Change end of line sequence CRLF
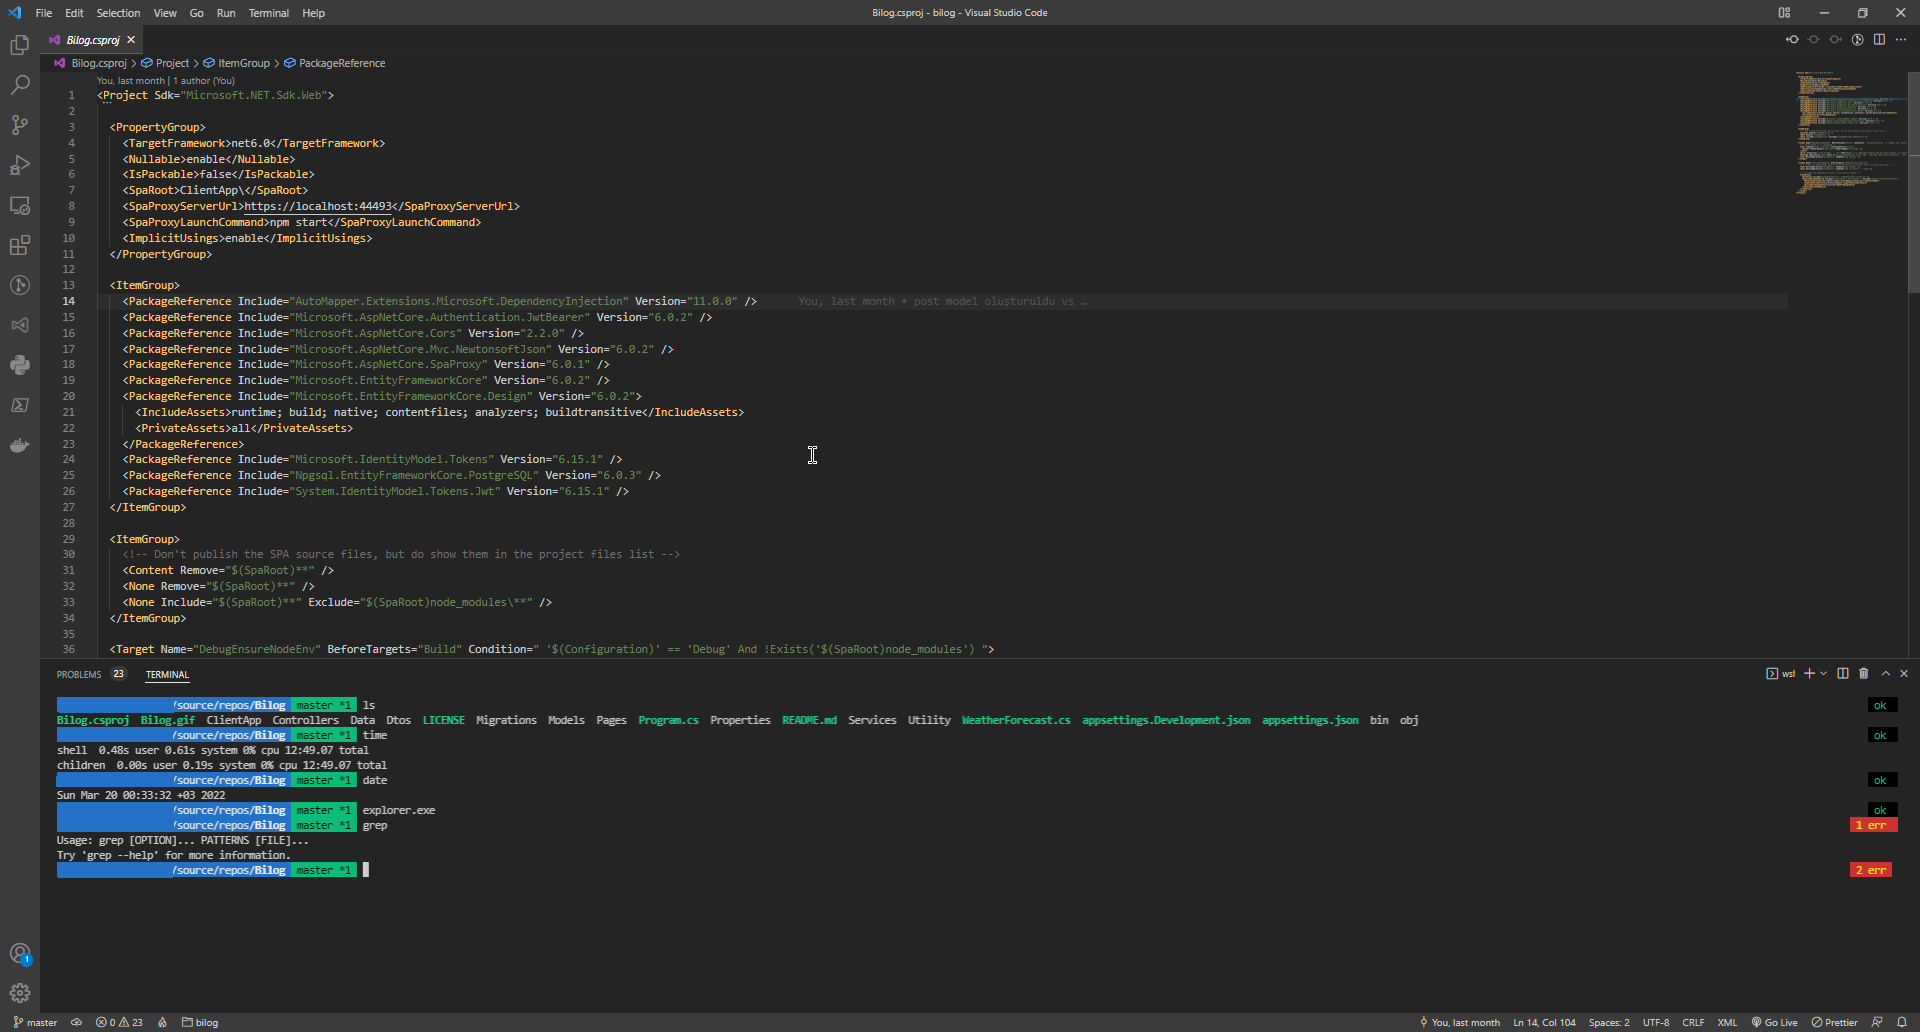Viewport: 1920px width, 1032px height. 1693,1022
